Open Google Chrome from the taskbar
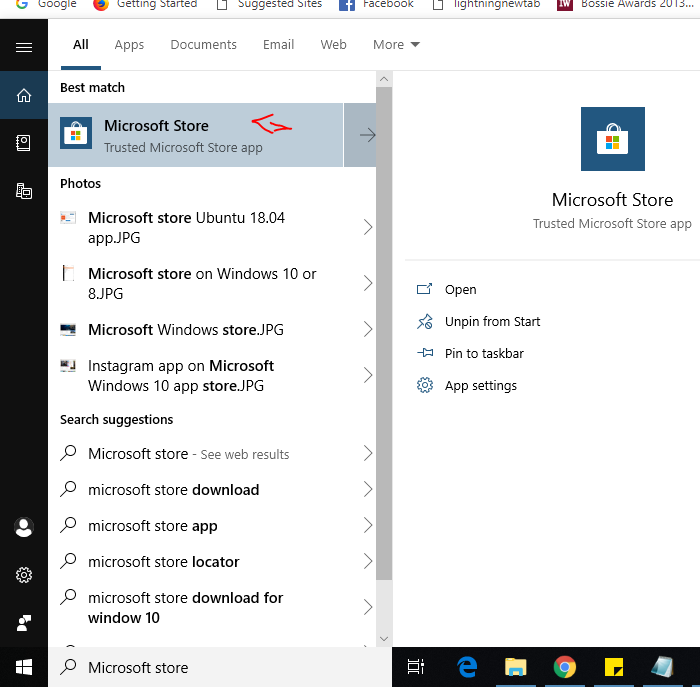The height and width of the screenshot is (687, 700). click(x=564, y=667)
